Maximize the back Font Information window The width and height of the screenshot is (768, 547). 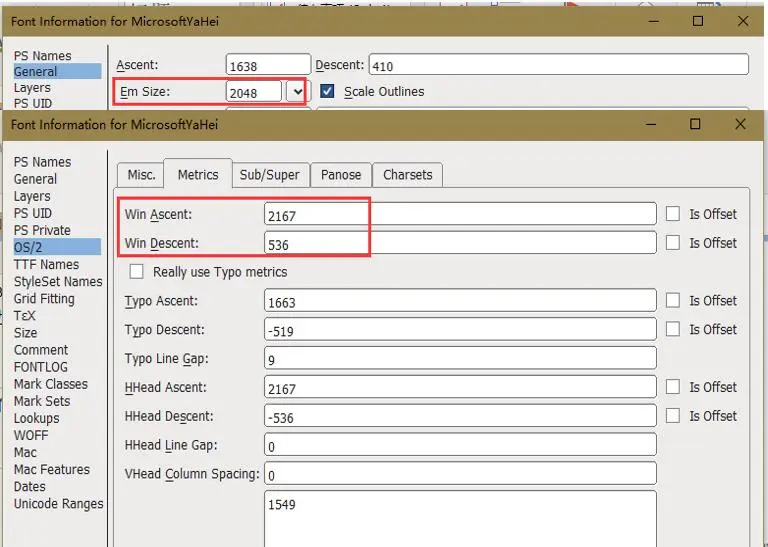pos(697,21)
